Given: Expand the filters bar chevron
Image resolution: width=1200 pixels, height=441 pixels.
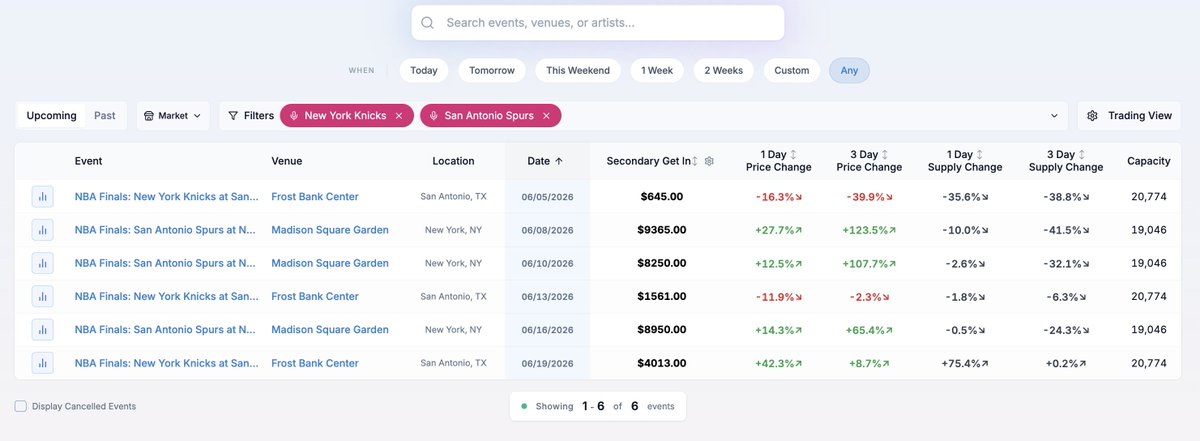Looking at the screenshot, I should tap(1054, 116).
